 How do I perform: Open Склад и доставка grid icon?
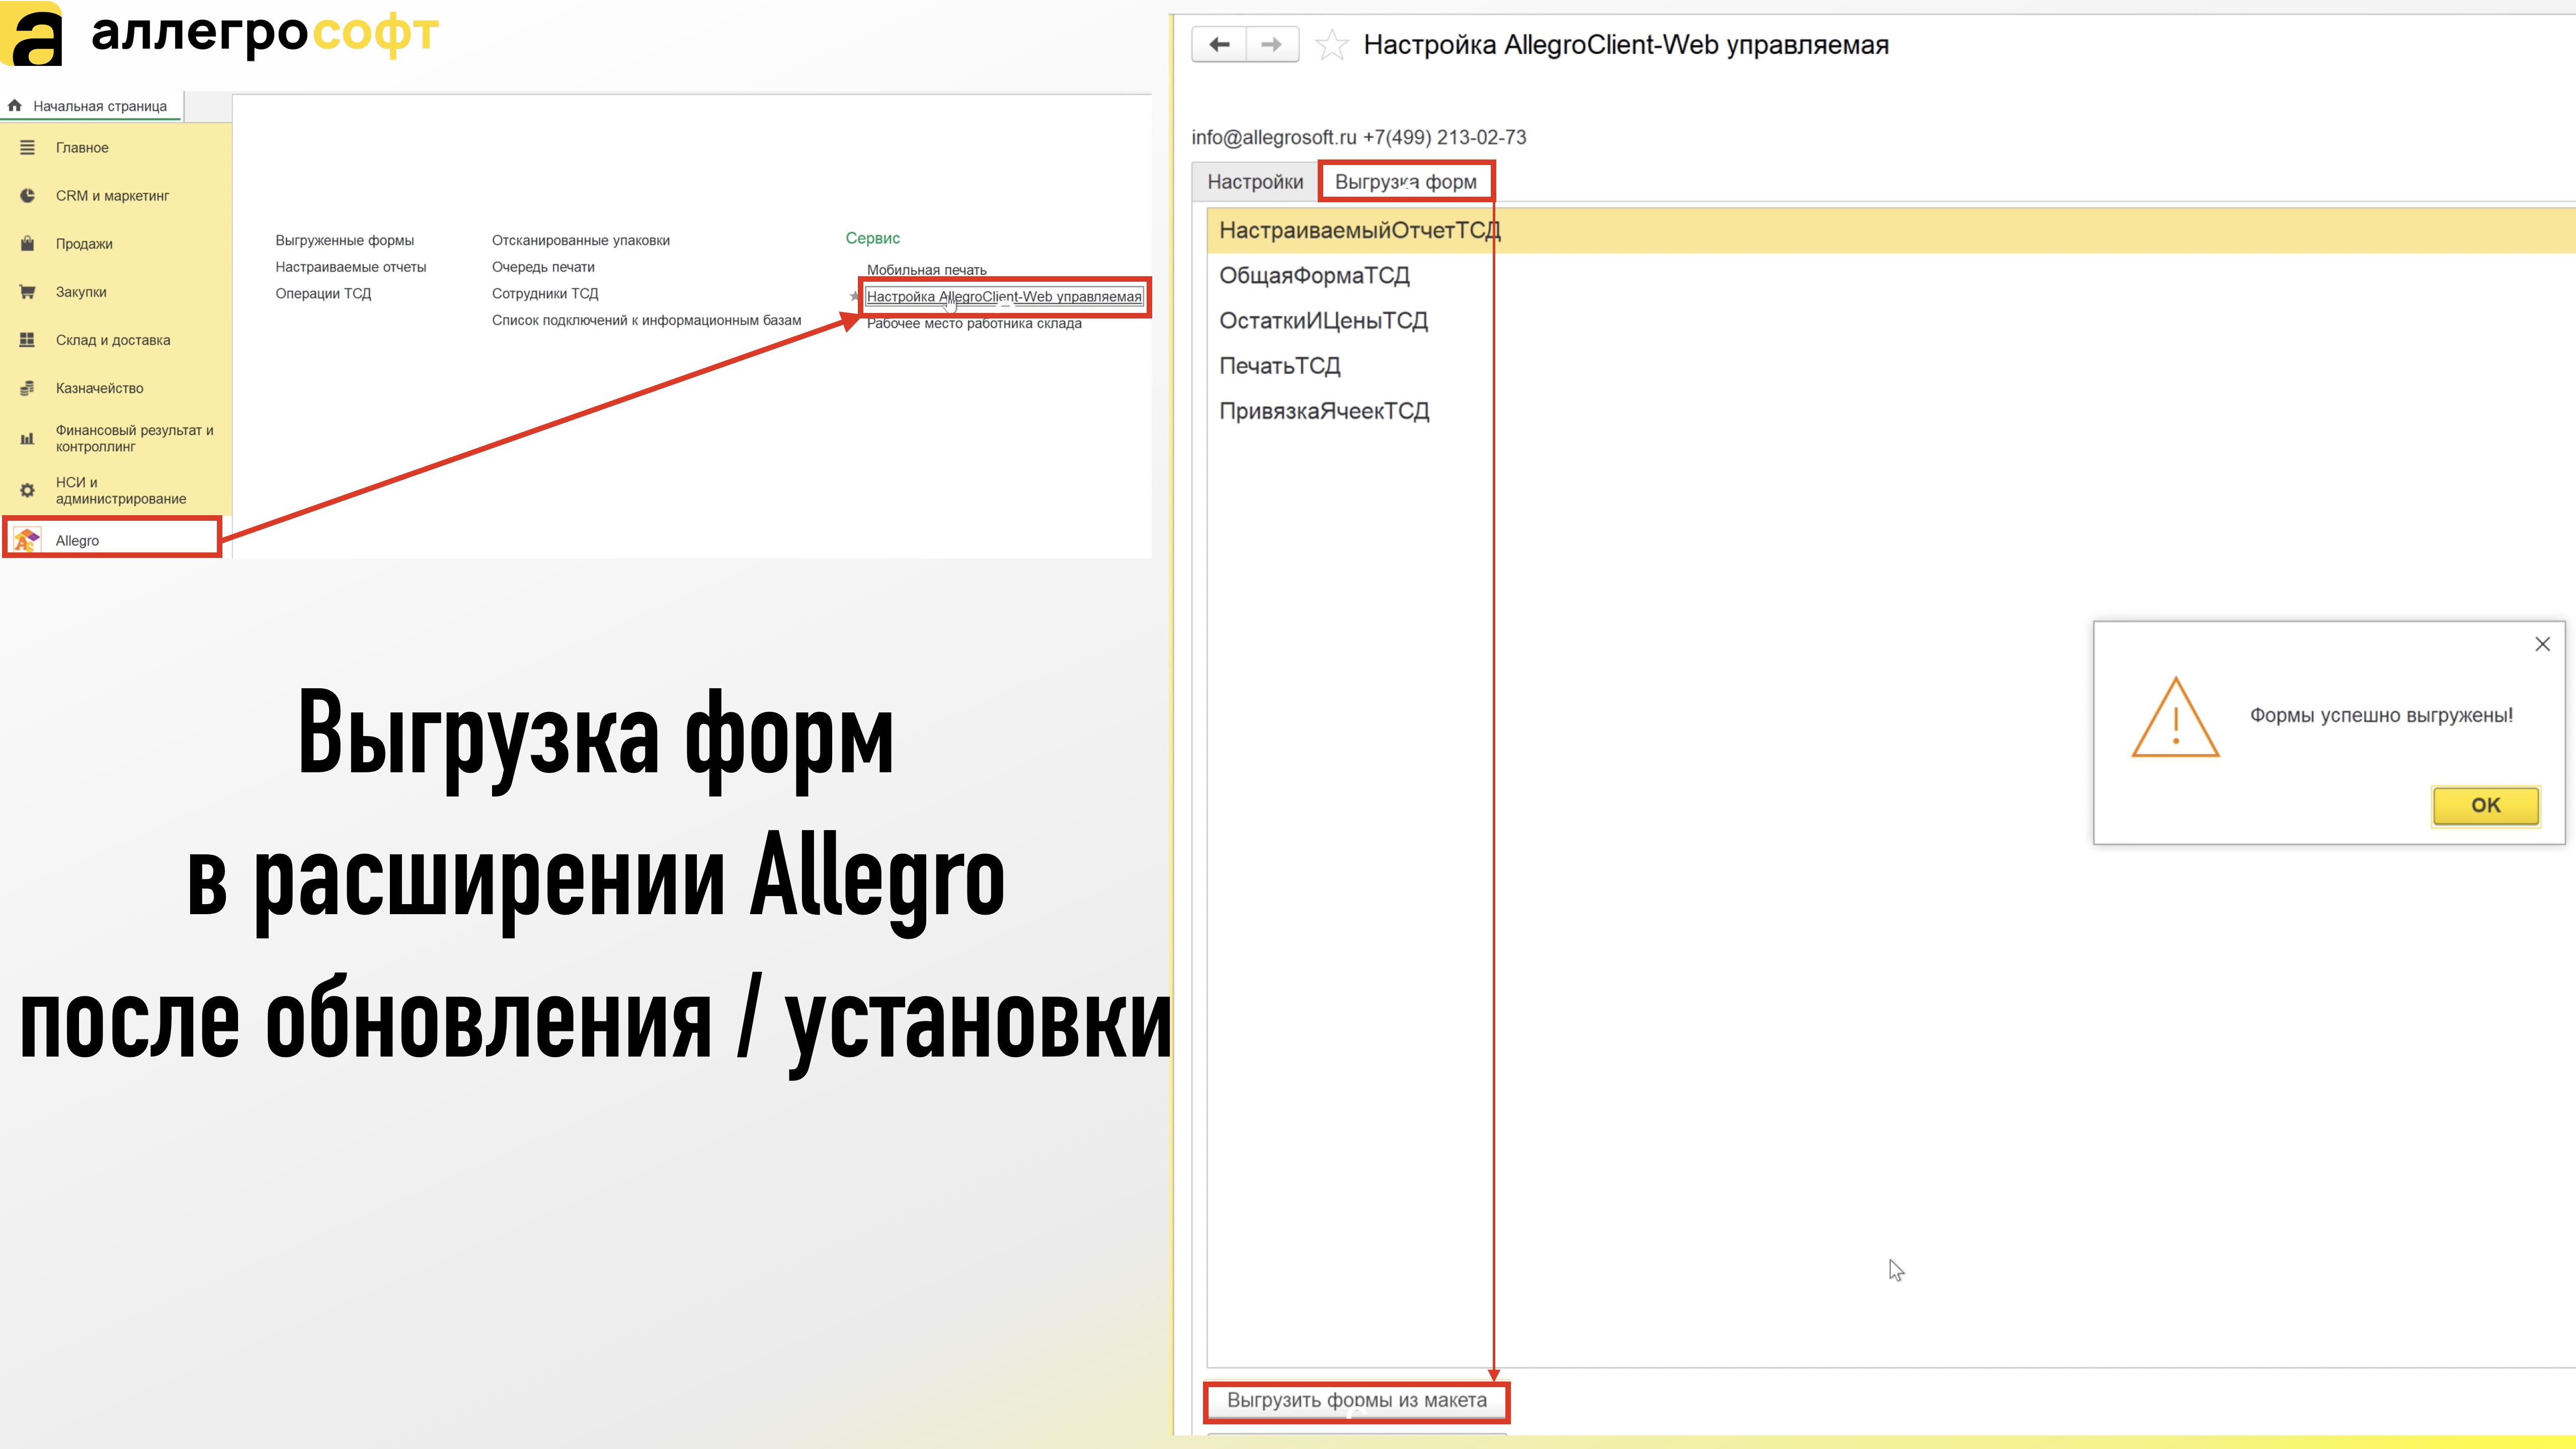coord(27,340)
